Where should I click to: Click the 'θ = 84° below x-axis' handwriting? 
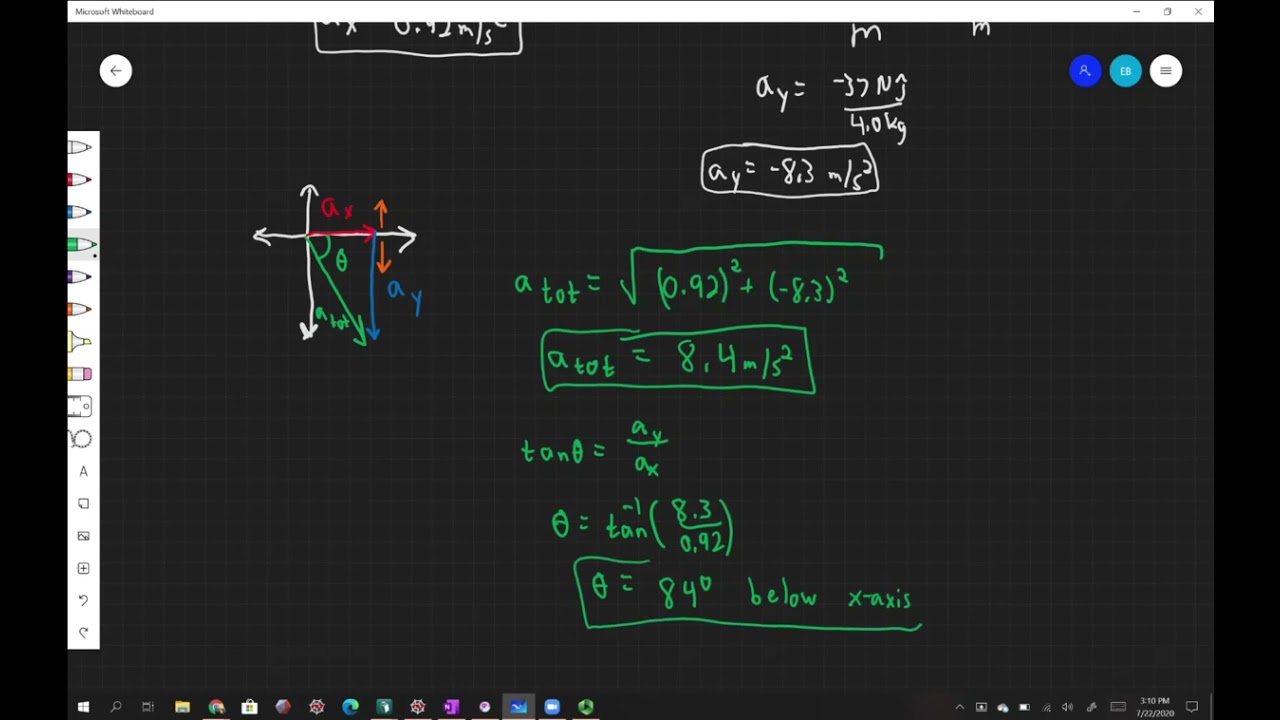750,594
